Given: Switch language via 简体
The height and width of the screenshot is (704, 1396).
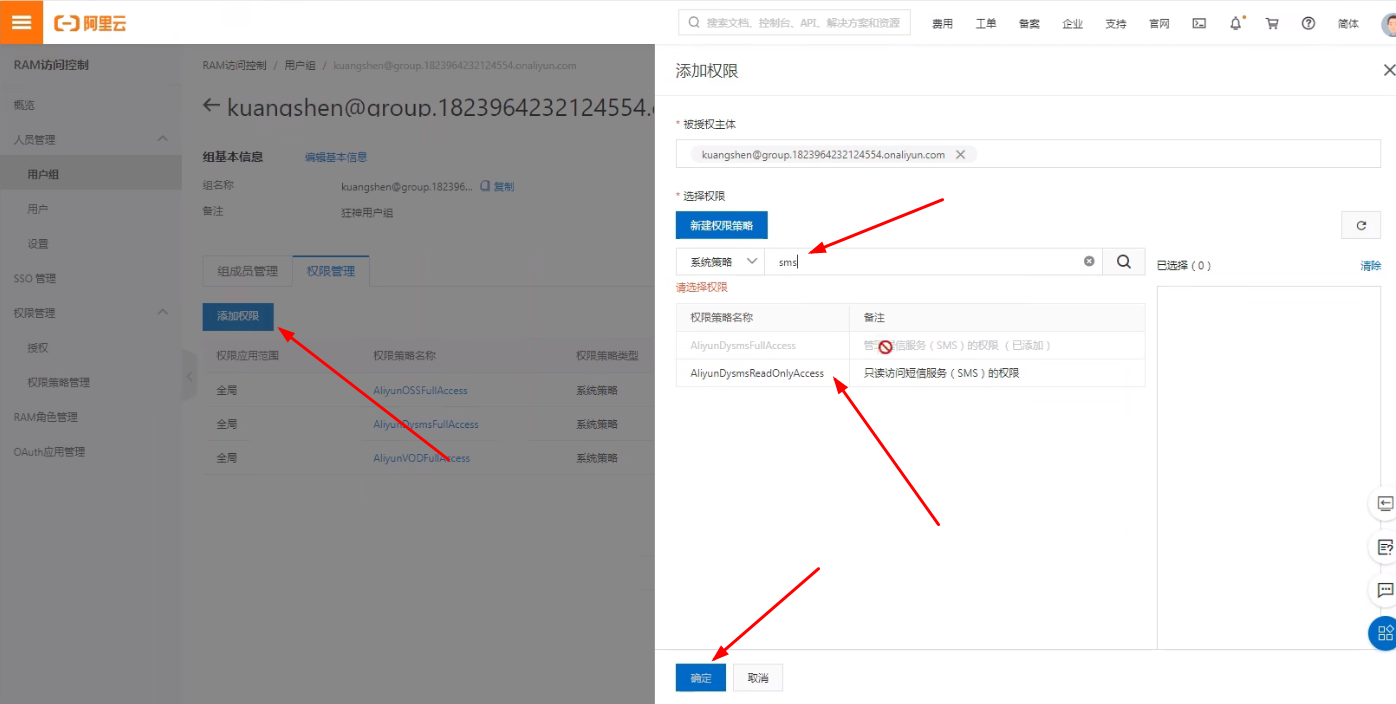Looking at the screenshot, I should [x=1348, y=24].
